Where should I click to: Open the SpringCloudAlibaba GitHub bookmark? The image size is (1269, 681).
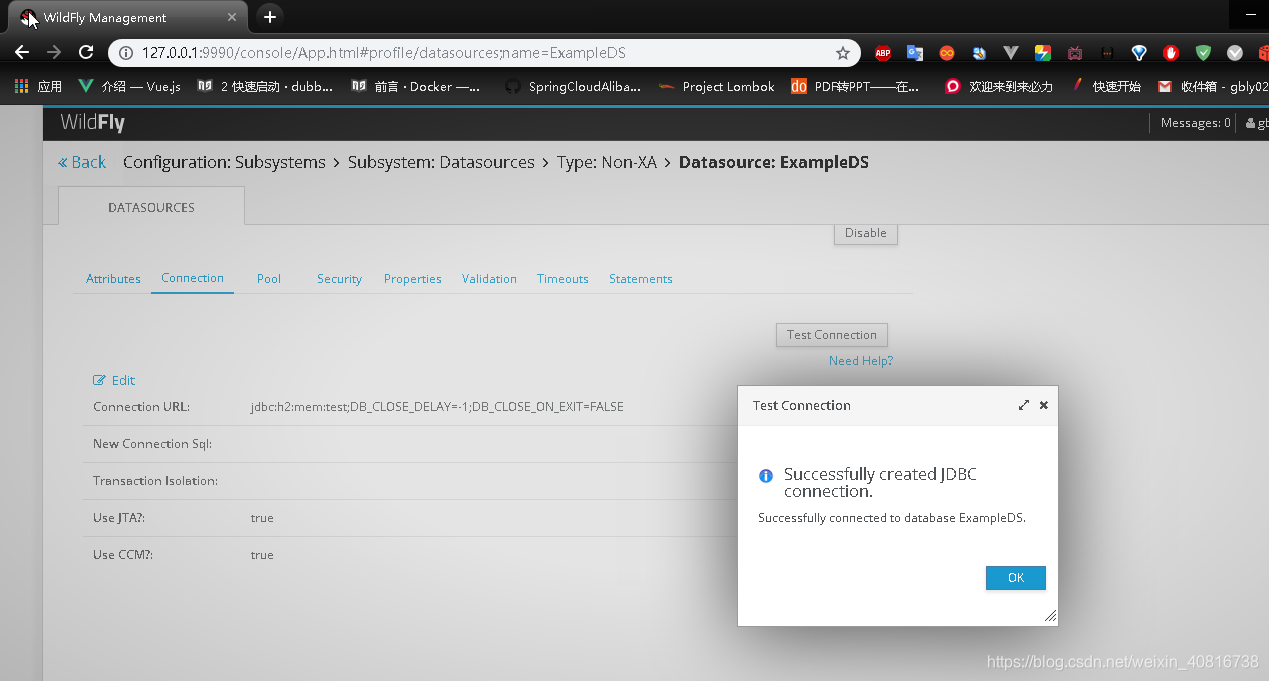pyautogui.click(x=573, y=87)
